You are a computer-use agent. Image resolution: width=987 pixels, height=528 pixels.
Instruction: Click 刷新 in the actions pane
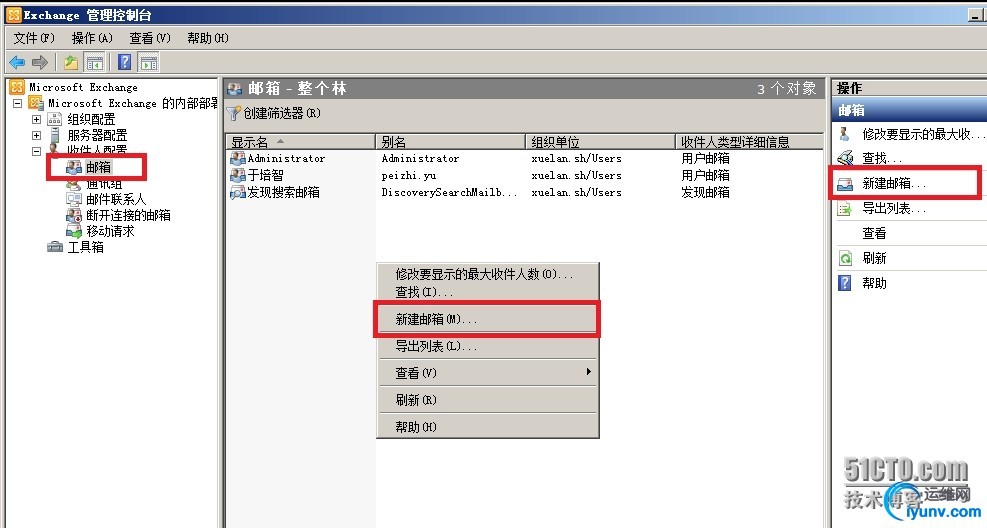click(x=874, y=258)
